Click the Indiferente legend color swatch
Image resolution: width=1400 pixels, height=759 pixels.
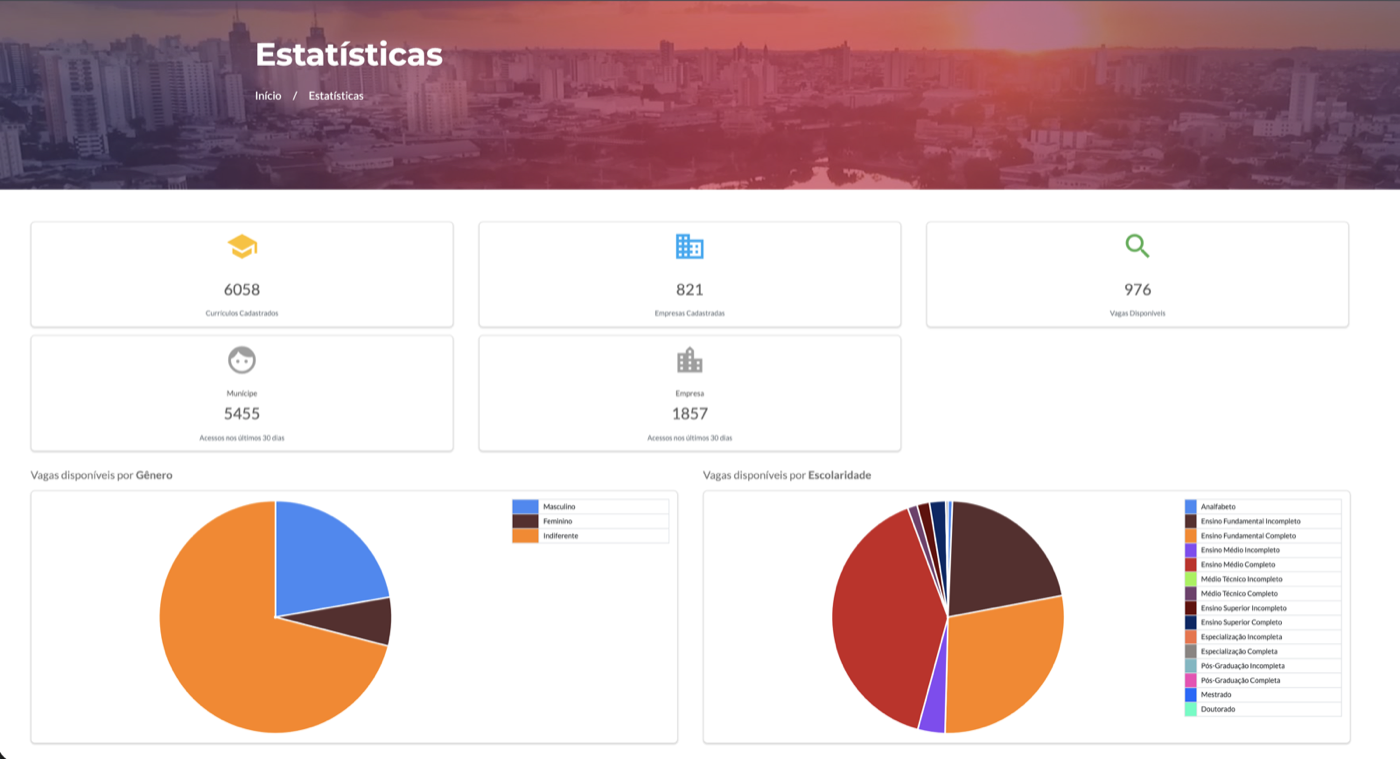525,536
